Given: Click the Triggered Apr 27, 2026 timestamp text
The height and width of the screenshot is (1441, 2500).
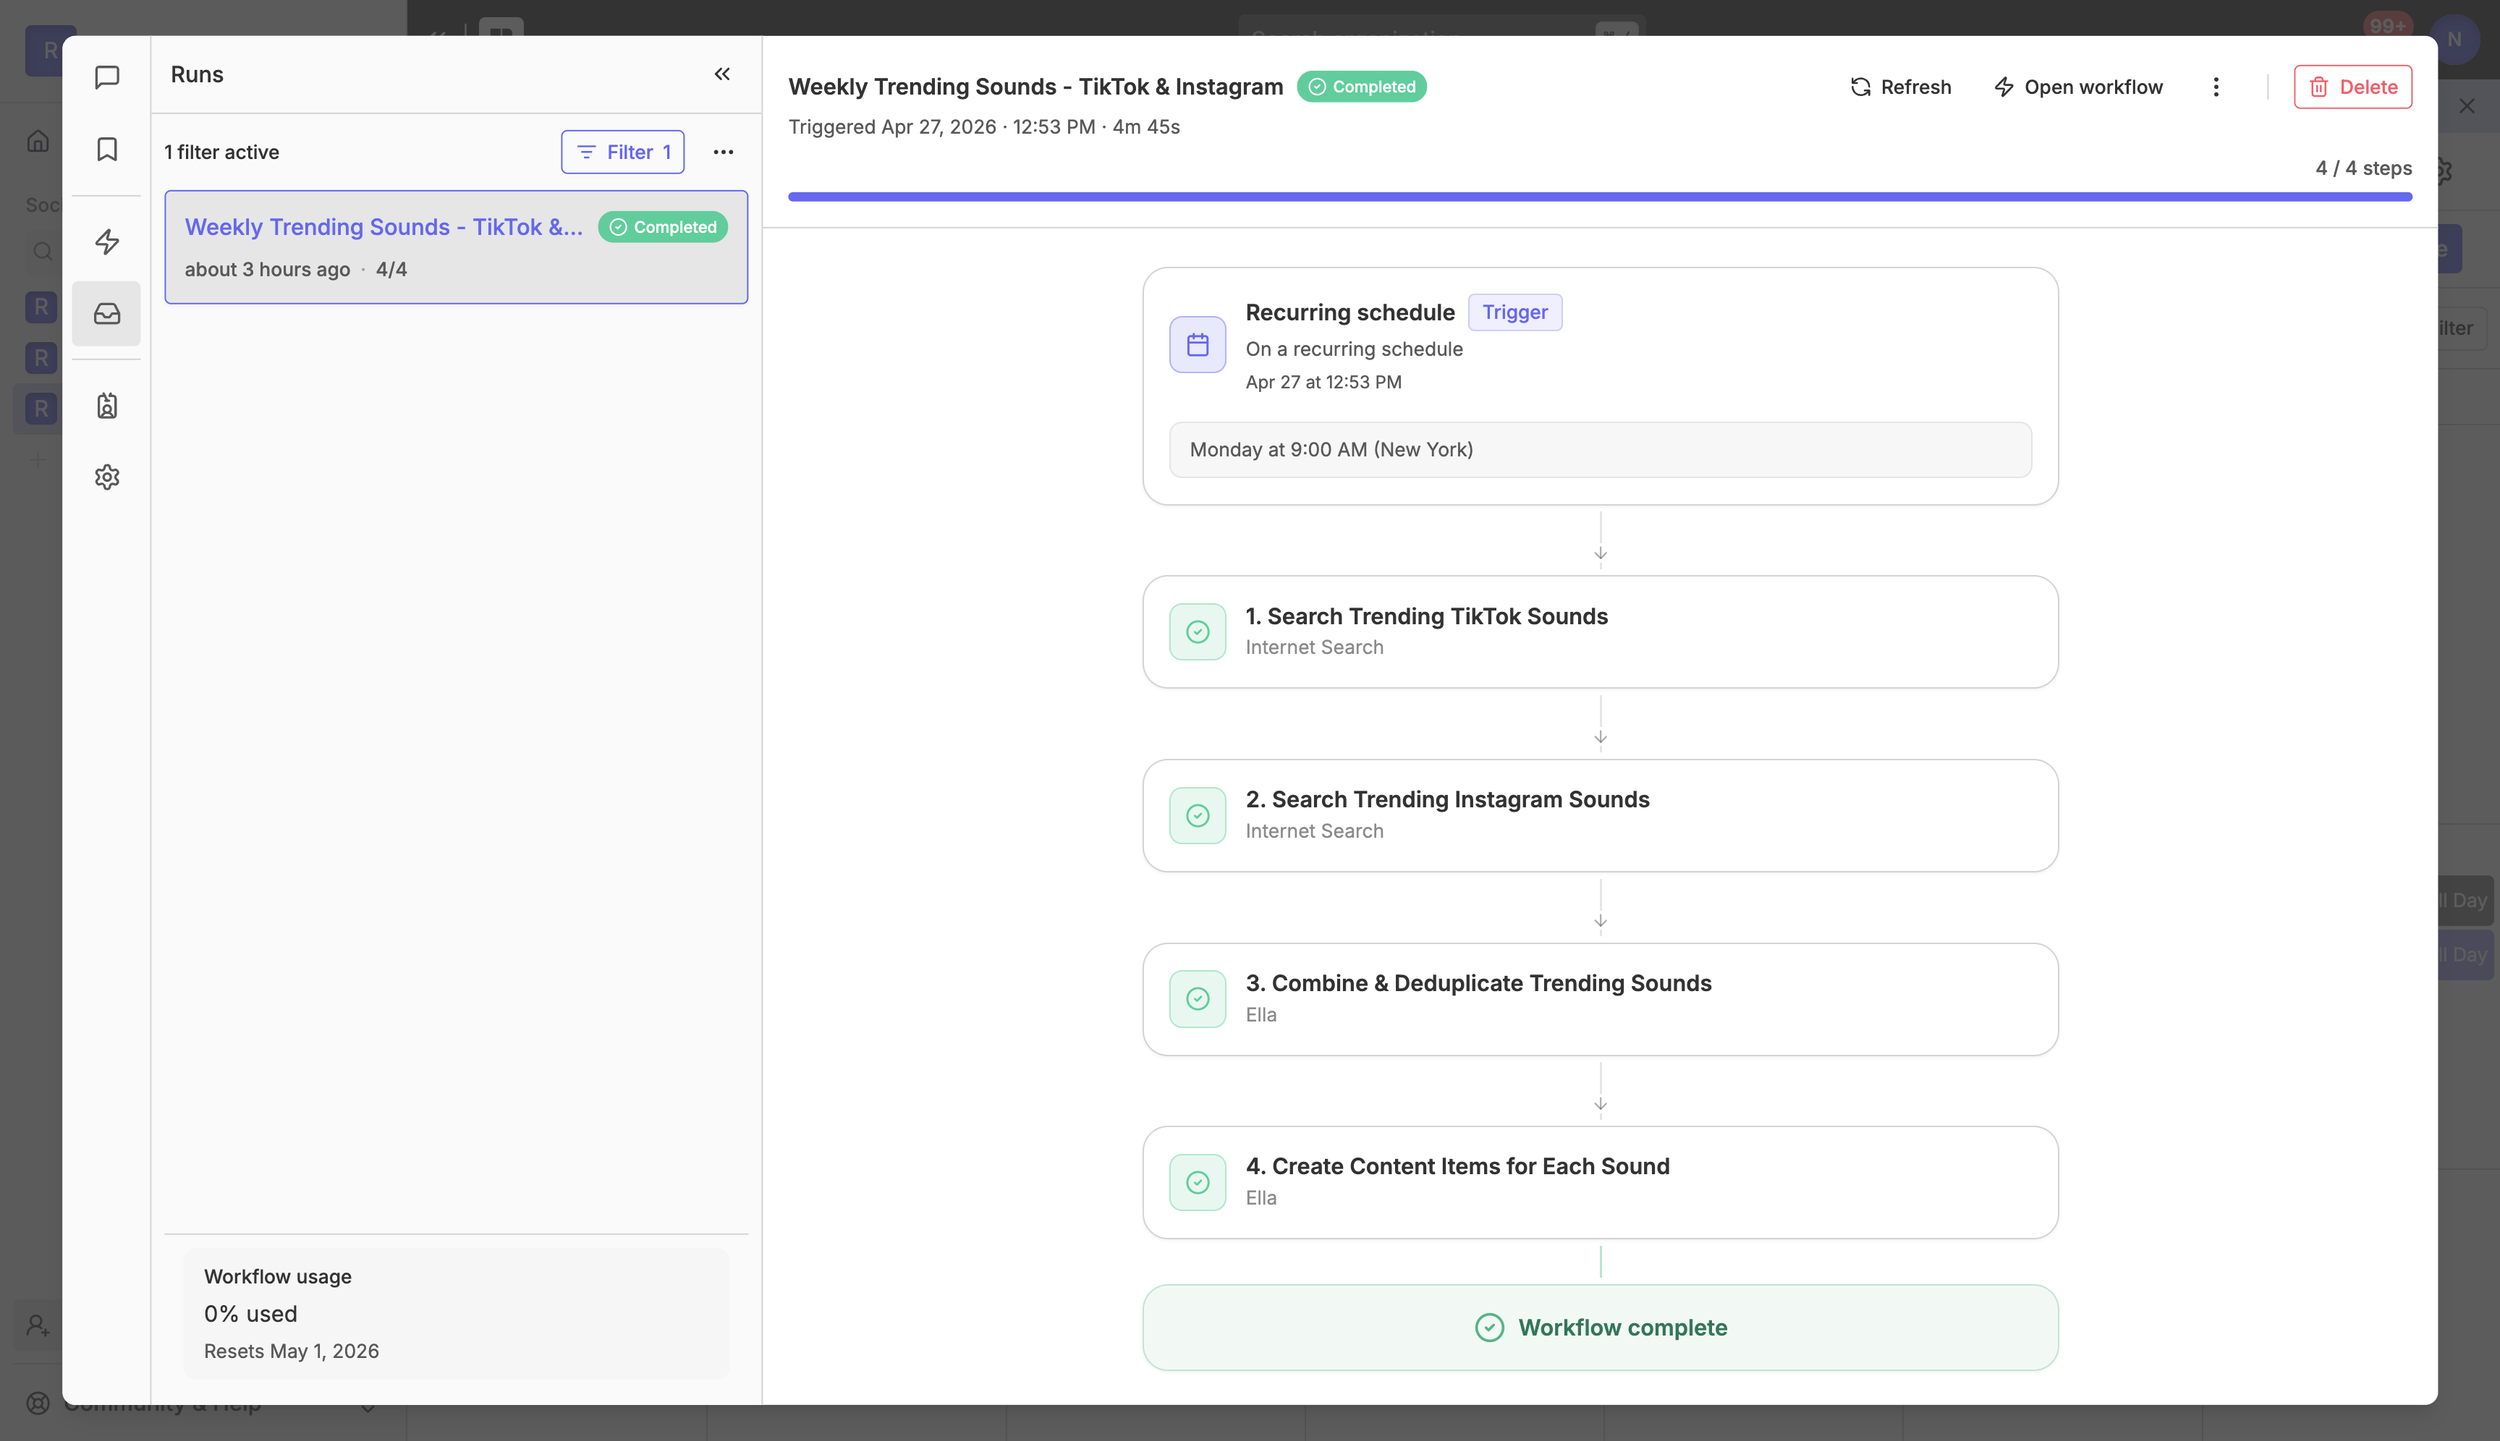Looking at the screenshot, I should pos(984,127).
